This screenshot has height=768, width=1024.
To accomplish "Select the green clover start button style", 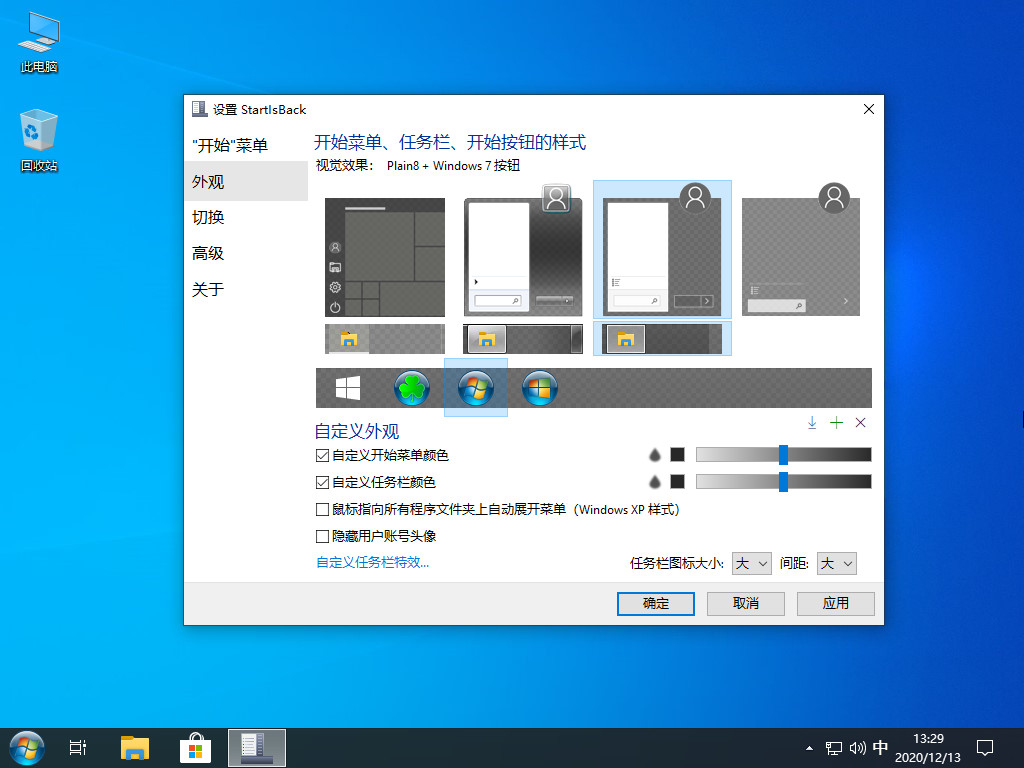I will [x=412, y=387].
